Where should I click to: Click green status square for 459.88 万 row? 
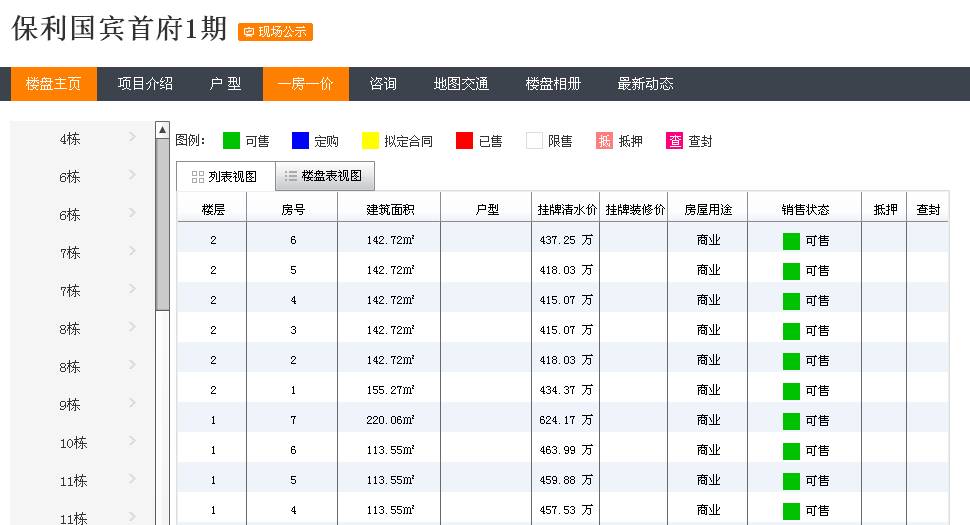click(791, 481)
